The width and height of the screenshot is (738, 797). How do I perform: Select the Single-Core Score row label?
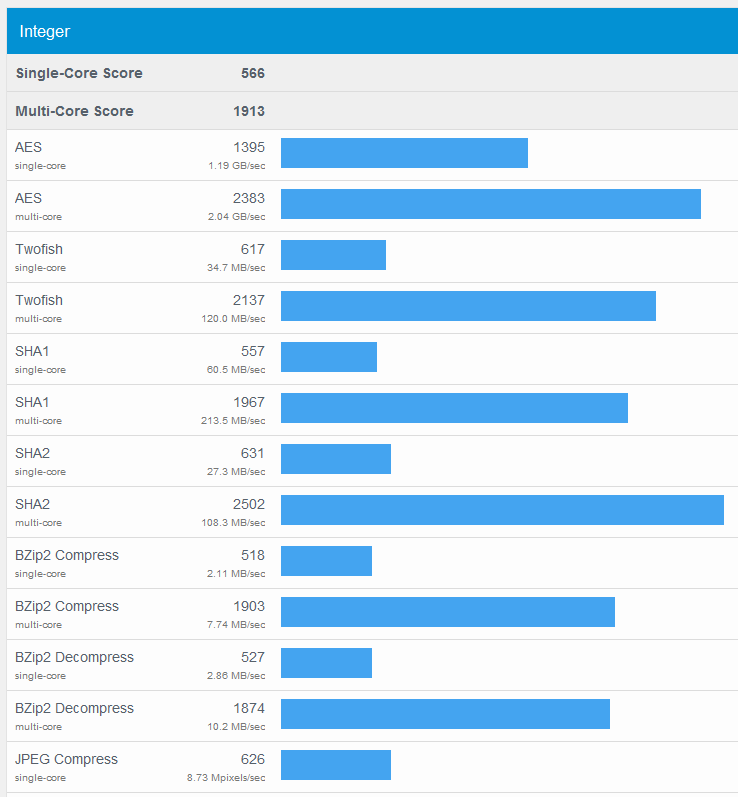pyautogui.click(x=79, y=73)
